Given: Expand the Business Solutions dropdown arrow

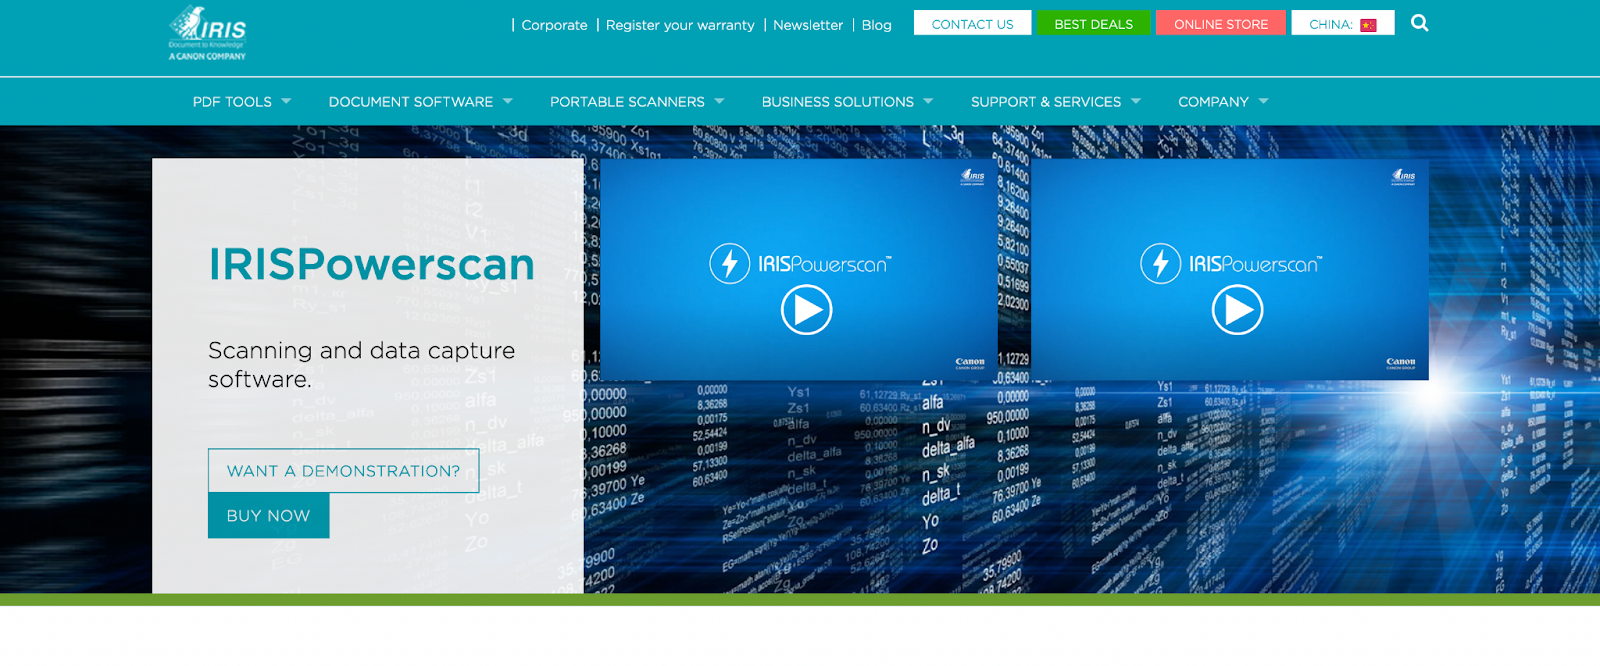Looking at the screenshot, I should point(928,101).
